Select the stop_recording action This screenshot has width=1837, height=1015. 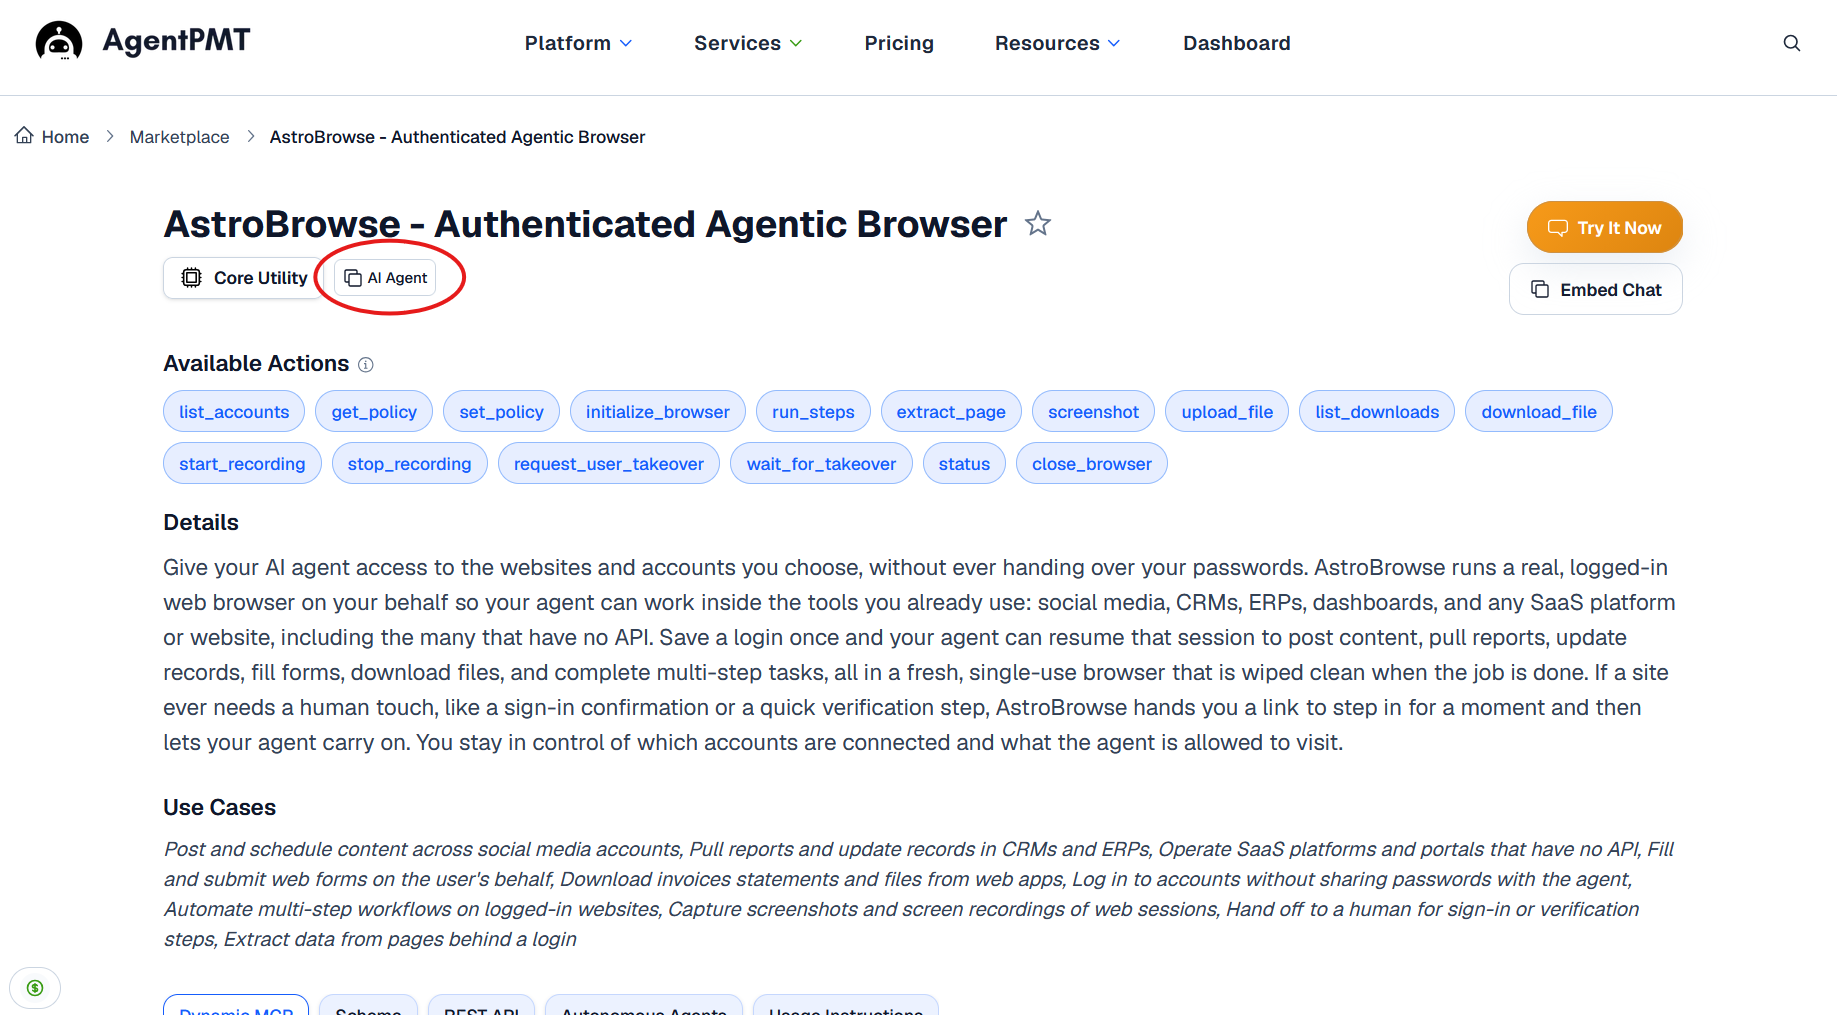[409, 463]
